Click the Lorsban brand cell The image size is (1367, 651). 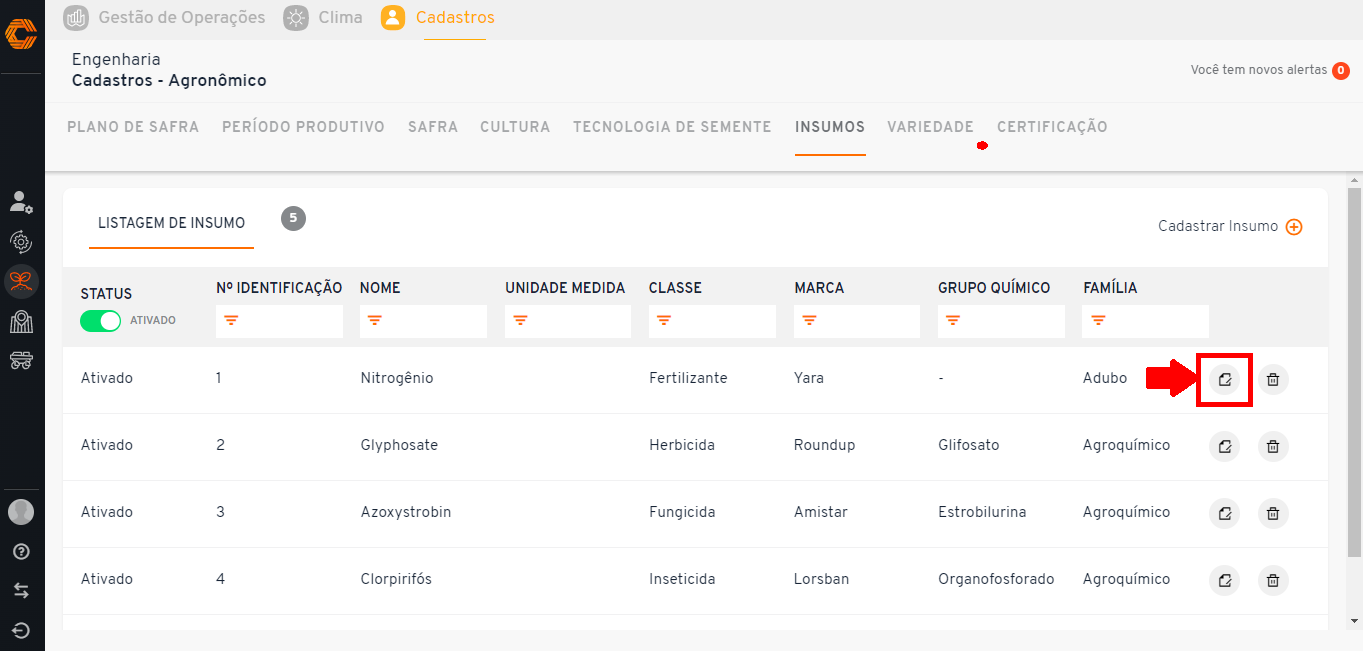(x=823, y=580)
